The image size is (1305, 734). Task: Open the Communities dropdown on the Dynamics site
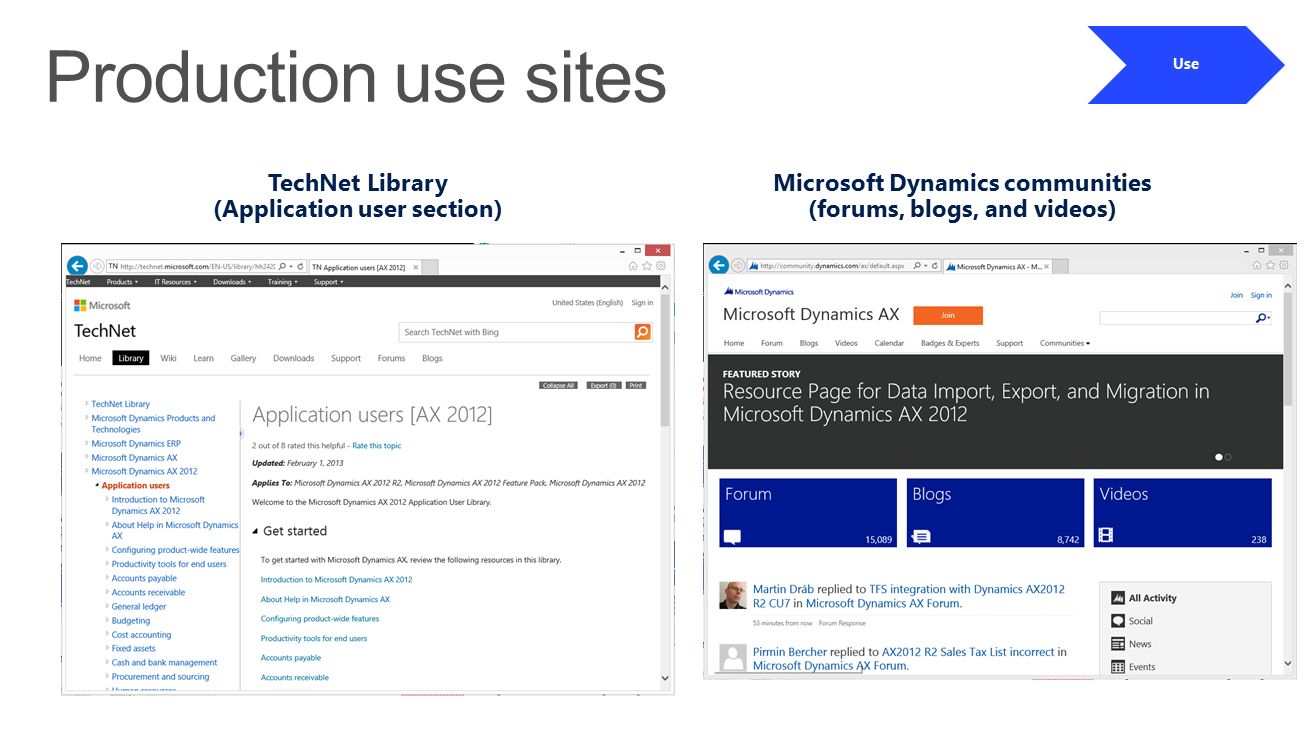coord(1065,343)
